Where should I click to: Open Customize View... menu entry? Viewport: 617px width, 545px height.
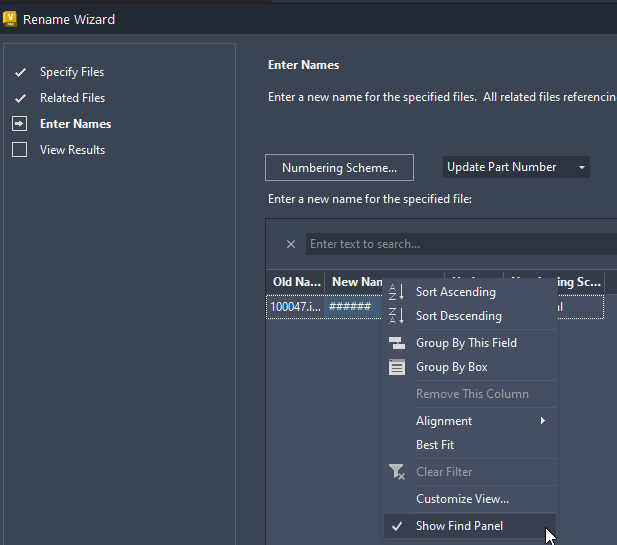click(x=470, y=499)
